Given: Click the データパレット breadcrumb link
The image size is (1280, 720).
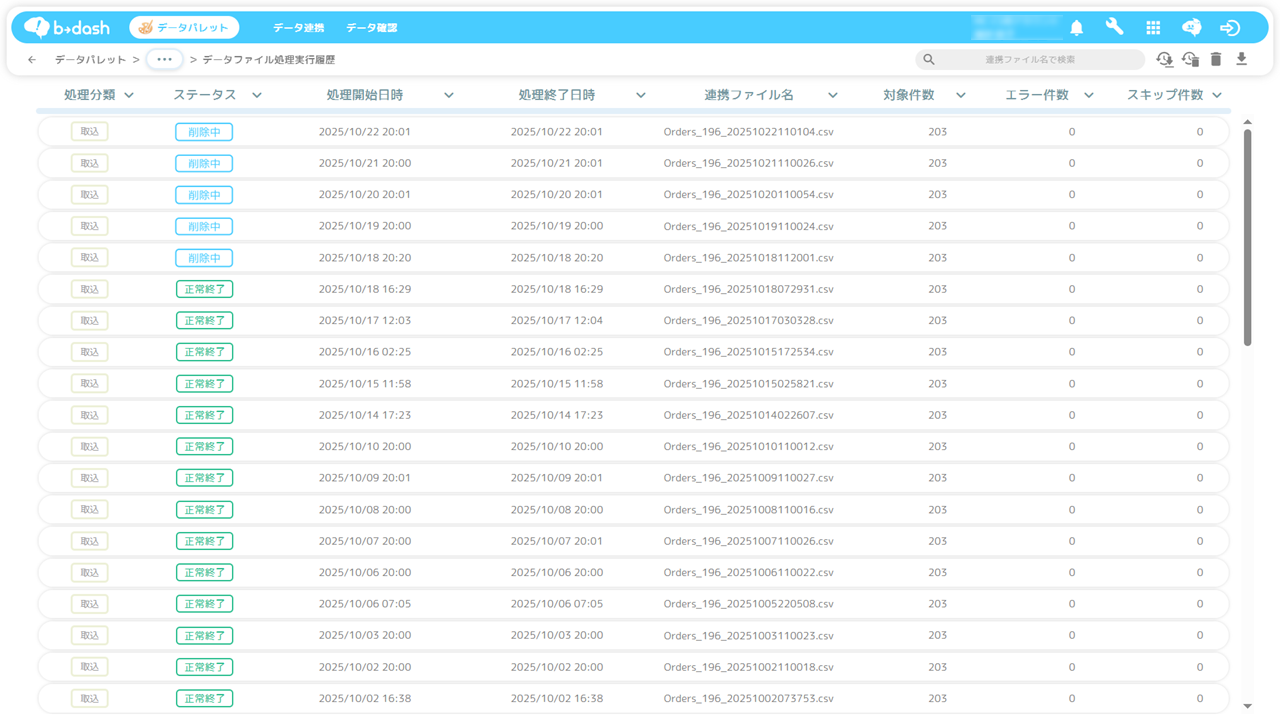Looking at the screenshot, I should (x=90, y=60).
